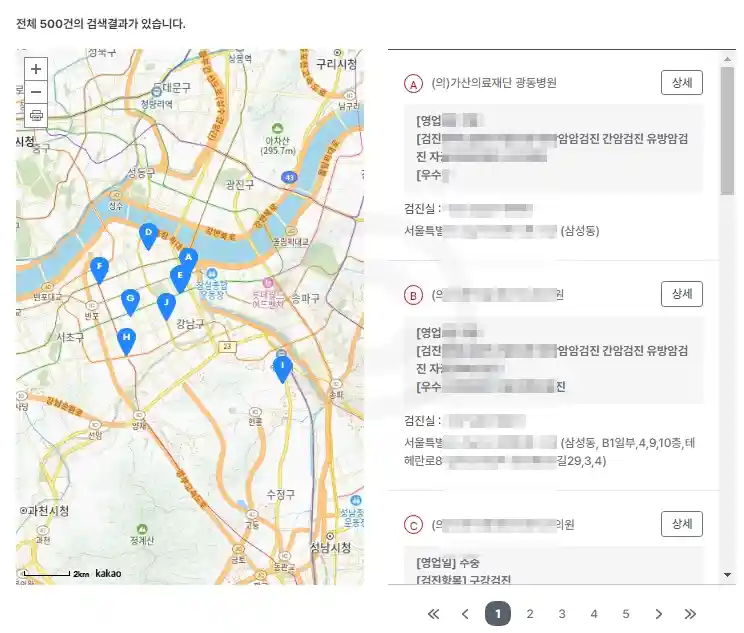Go to results page 5
The height and width of the screenshot is (633, 744).
point(626,614)
